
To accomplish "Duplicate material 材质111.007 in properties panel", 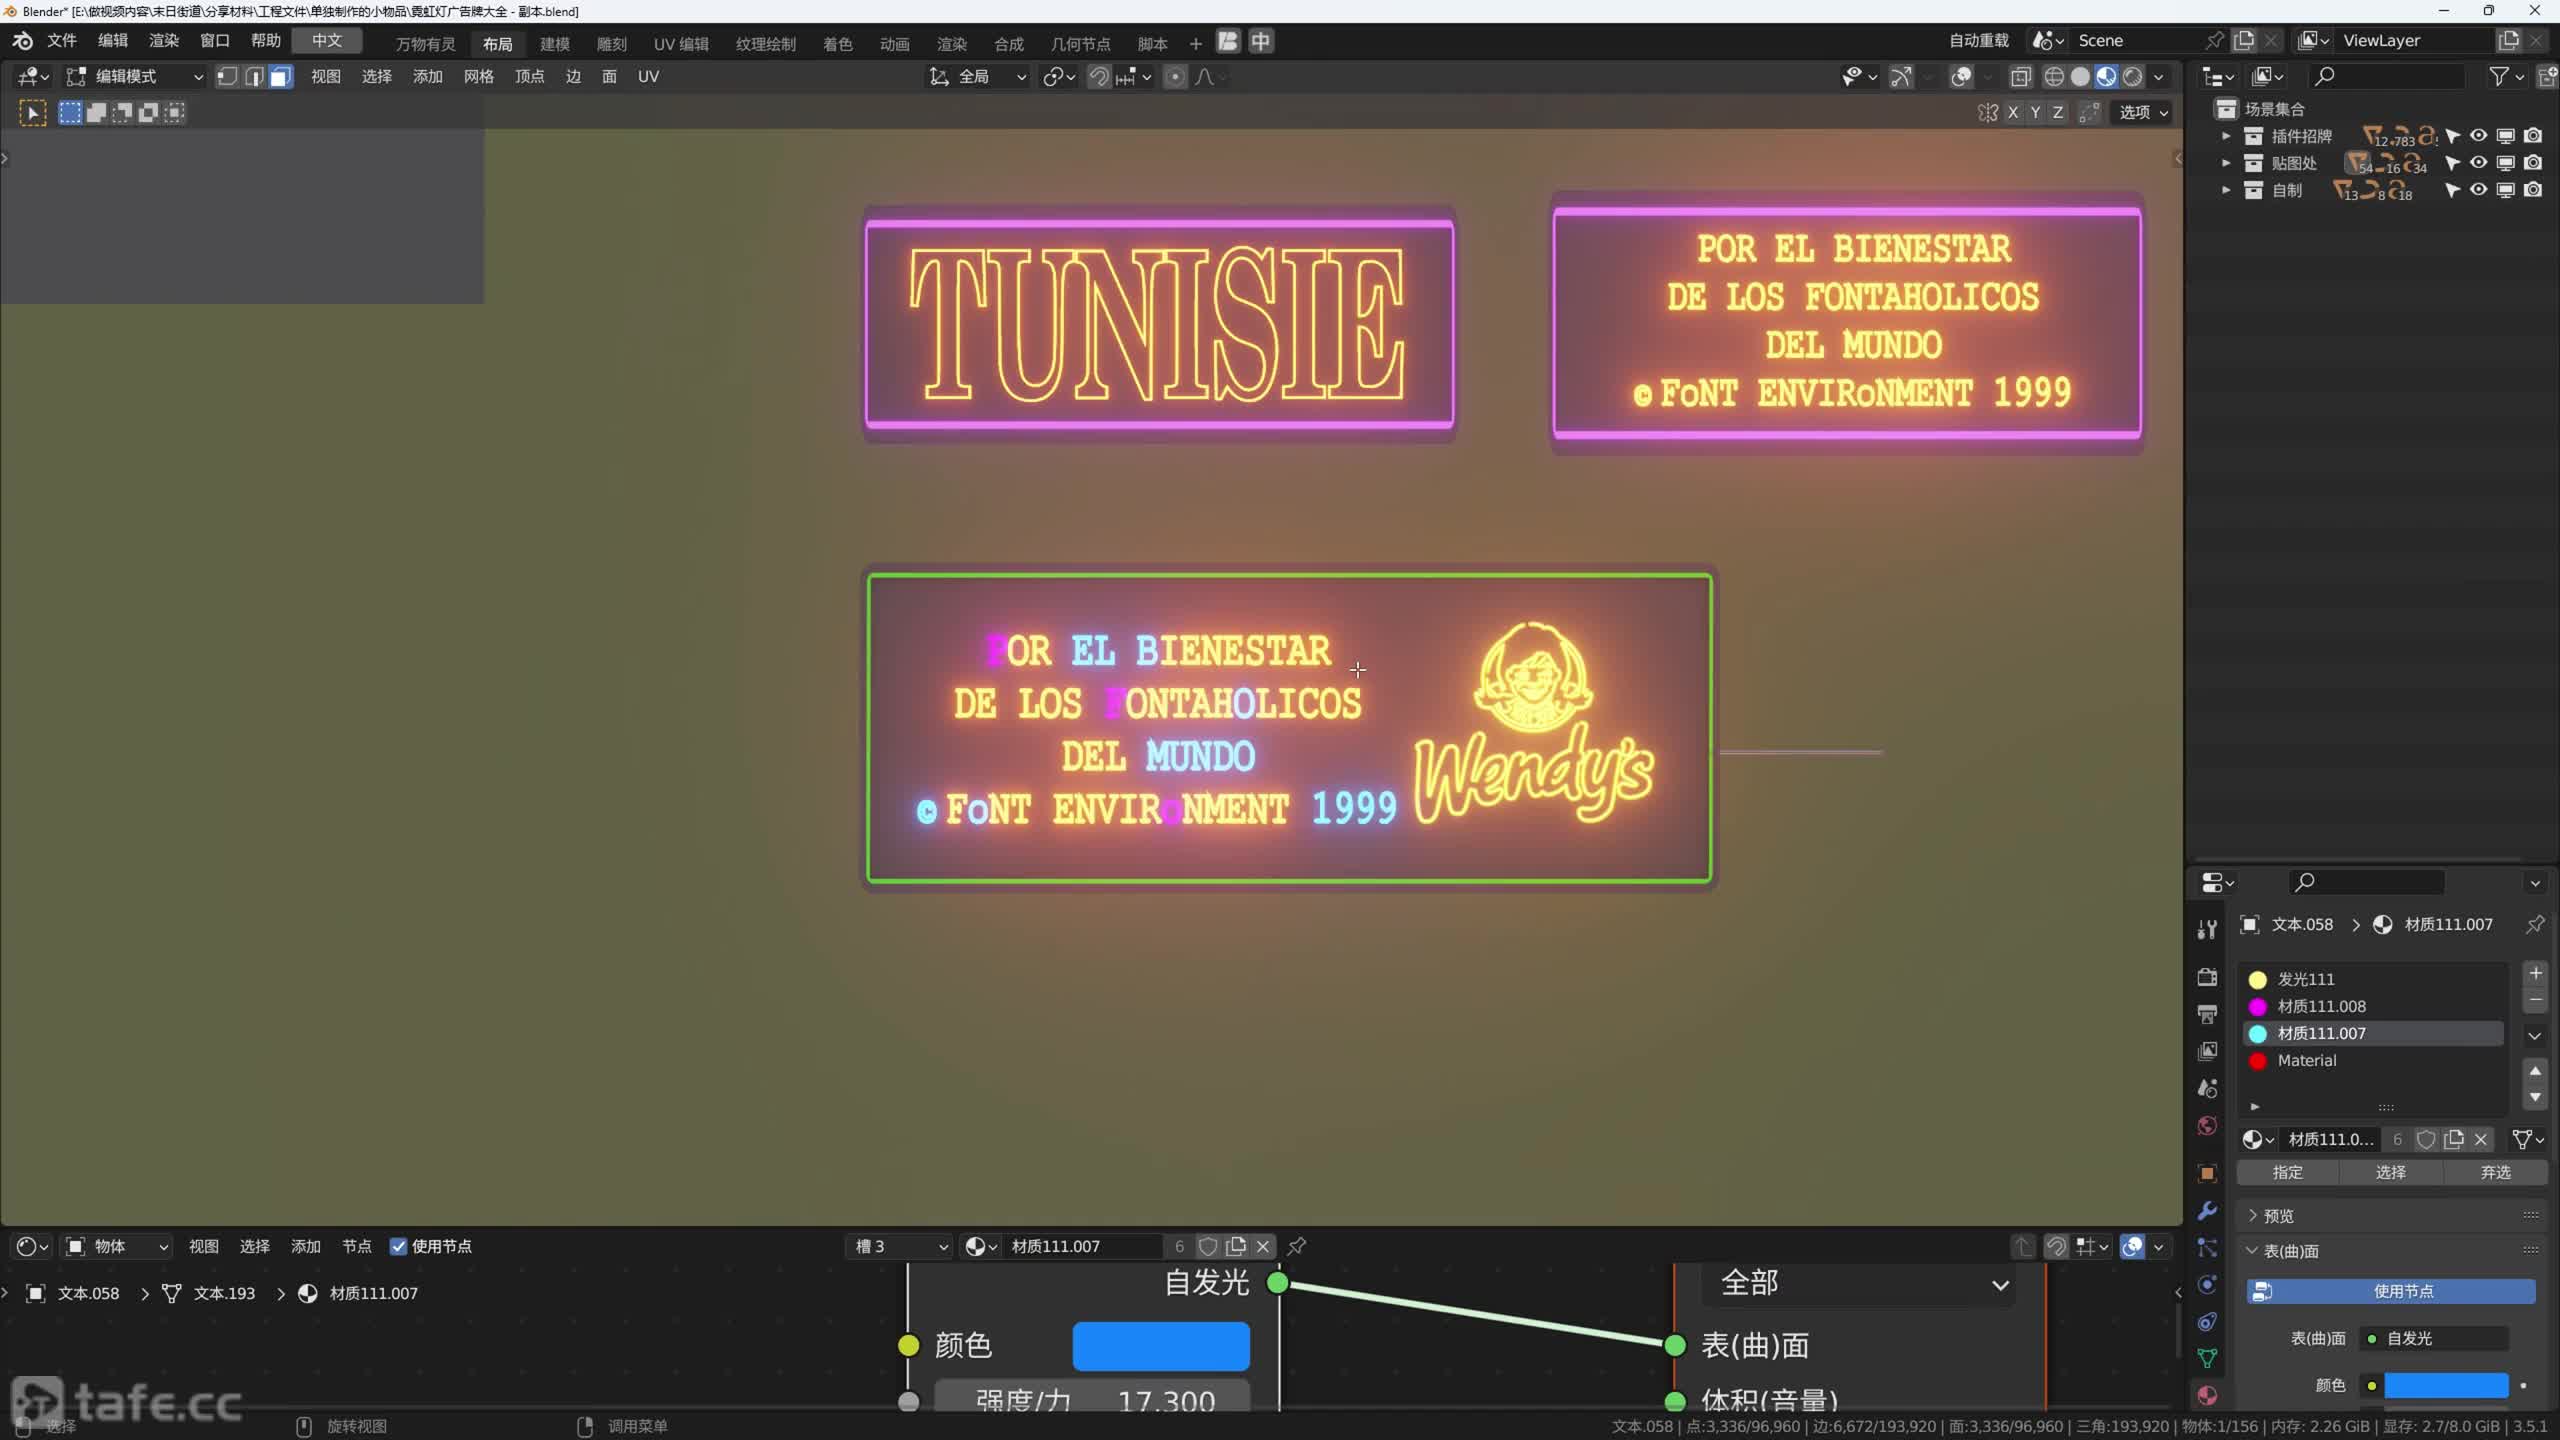I will 2454,1139.
